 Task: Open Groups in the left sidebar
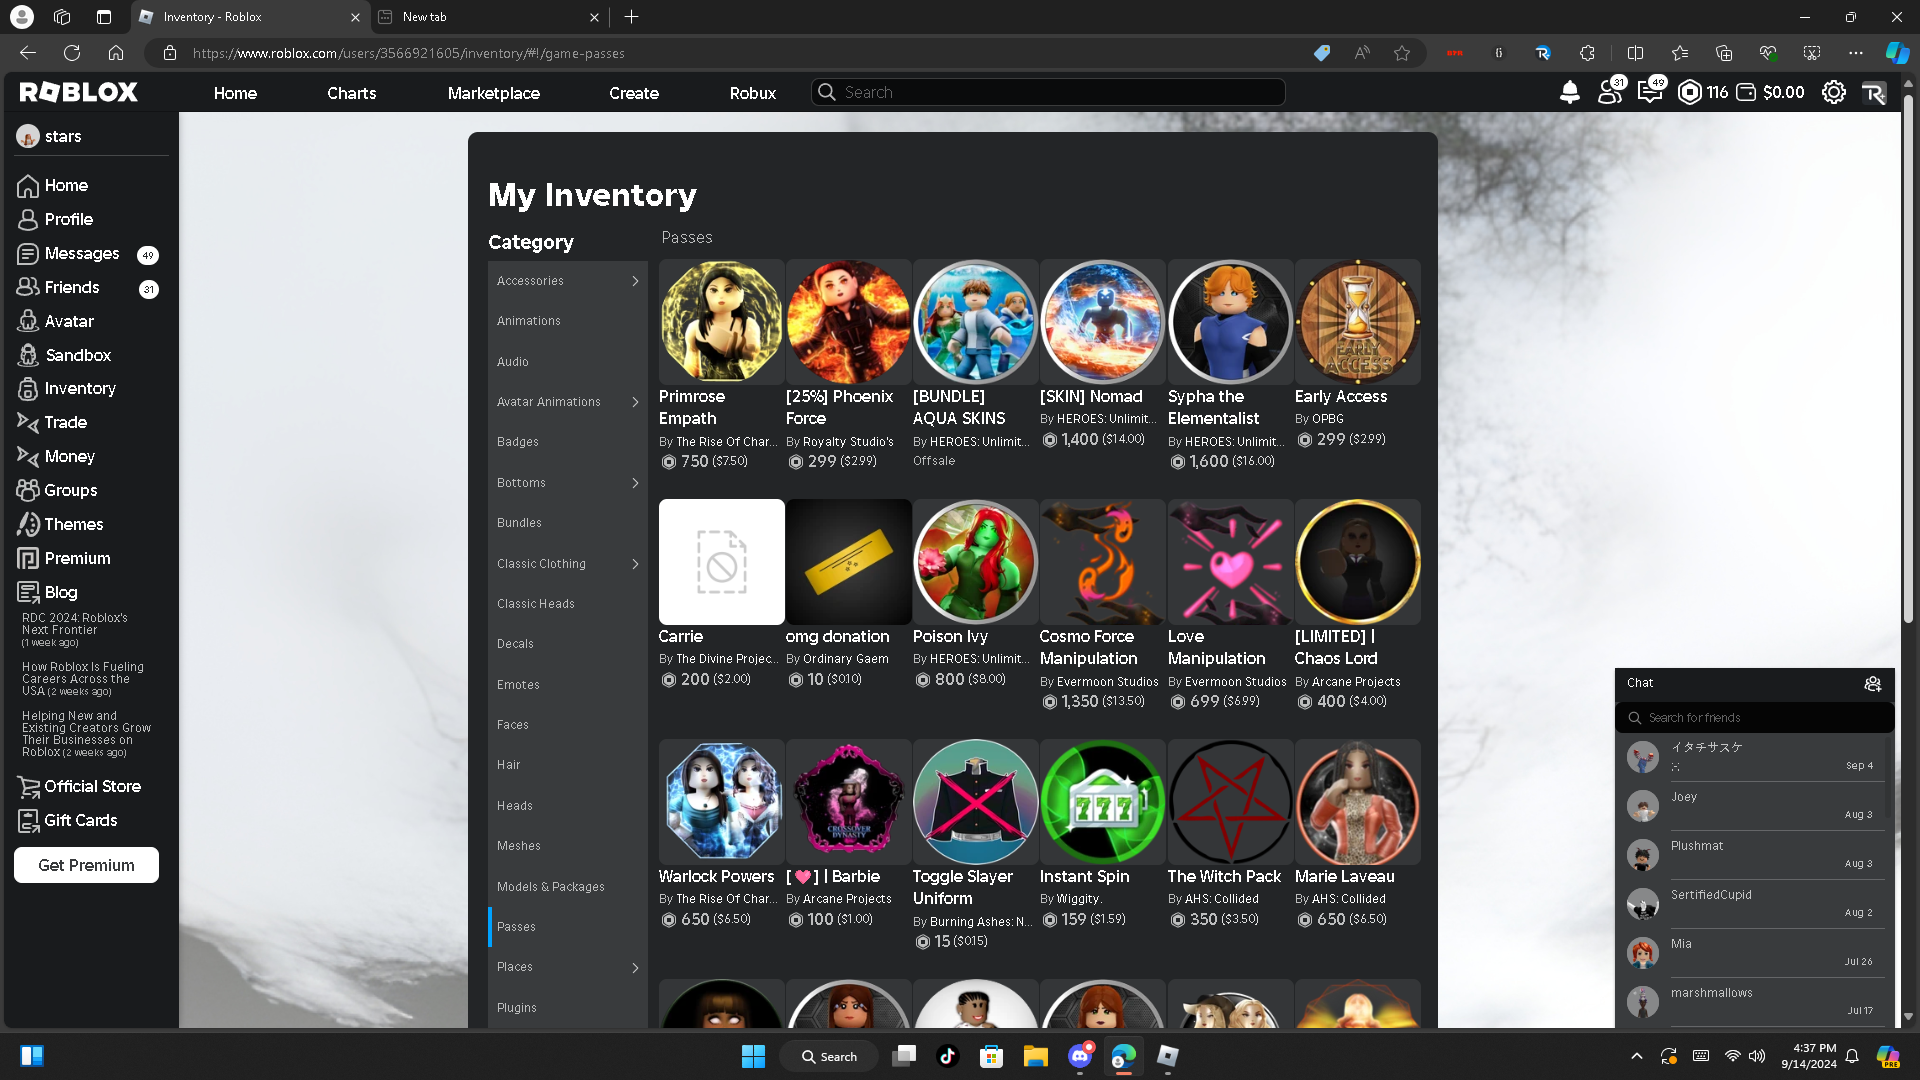[x=70, y=490]
